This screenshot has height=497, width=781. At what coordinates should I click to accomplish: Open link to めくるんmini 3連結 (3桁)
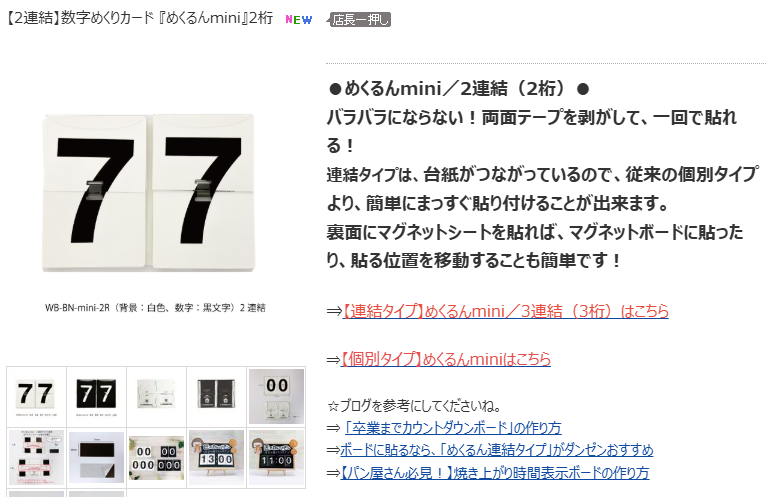[505, 311]
